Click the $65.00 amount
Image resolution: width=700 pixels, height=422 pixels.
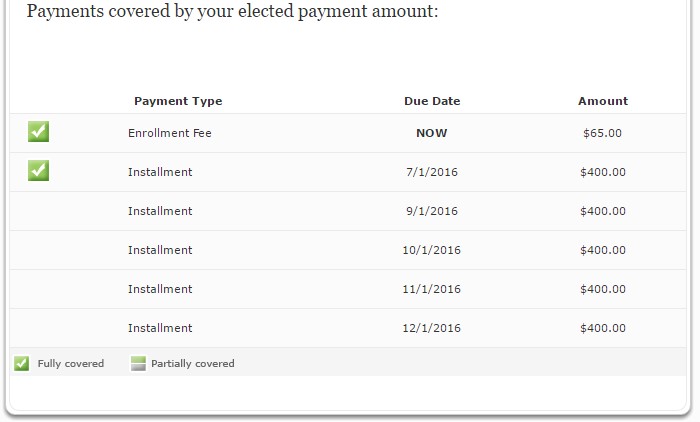tap(602, 133)
